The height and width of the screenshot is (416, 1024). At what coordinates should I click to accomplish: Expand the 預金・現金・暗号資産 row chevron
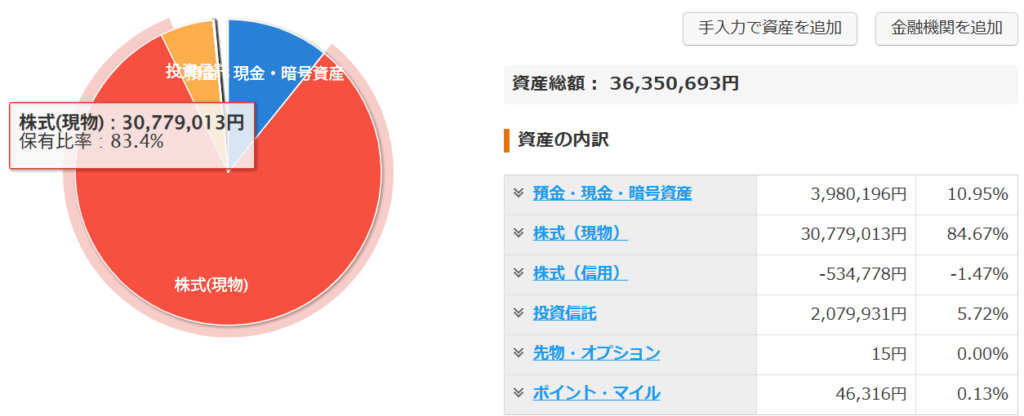pyautogui.click(x=519, y=193)
